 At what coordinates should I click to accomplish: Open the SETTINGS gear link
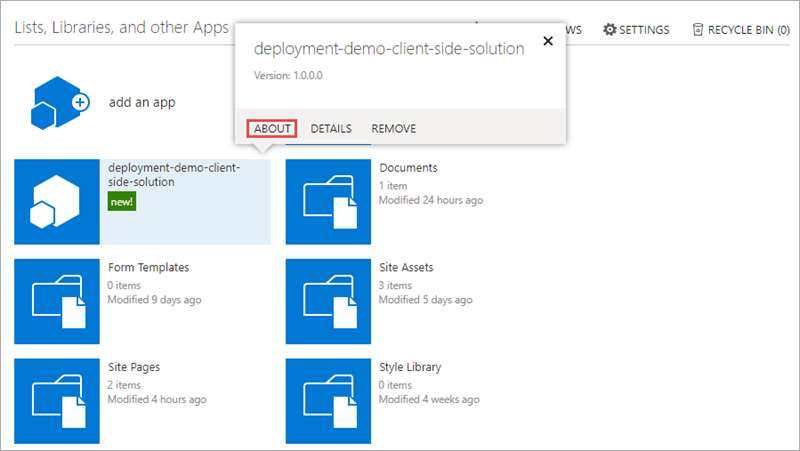(x=636, y=30)
